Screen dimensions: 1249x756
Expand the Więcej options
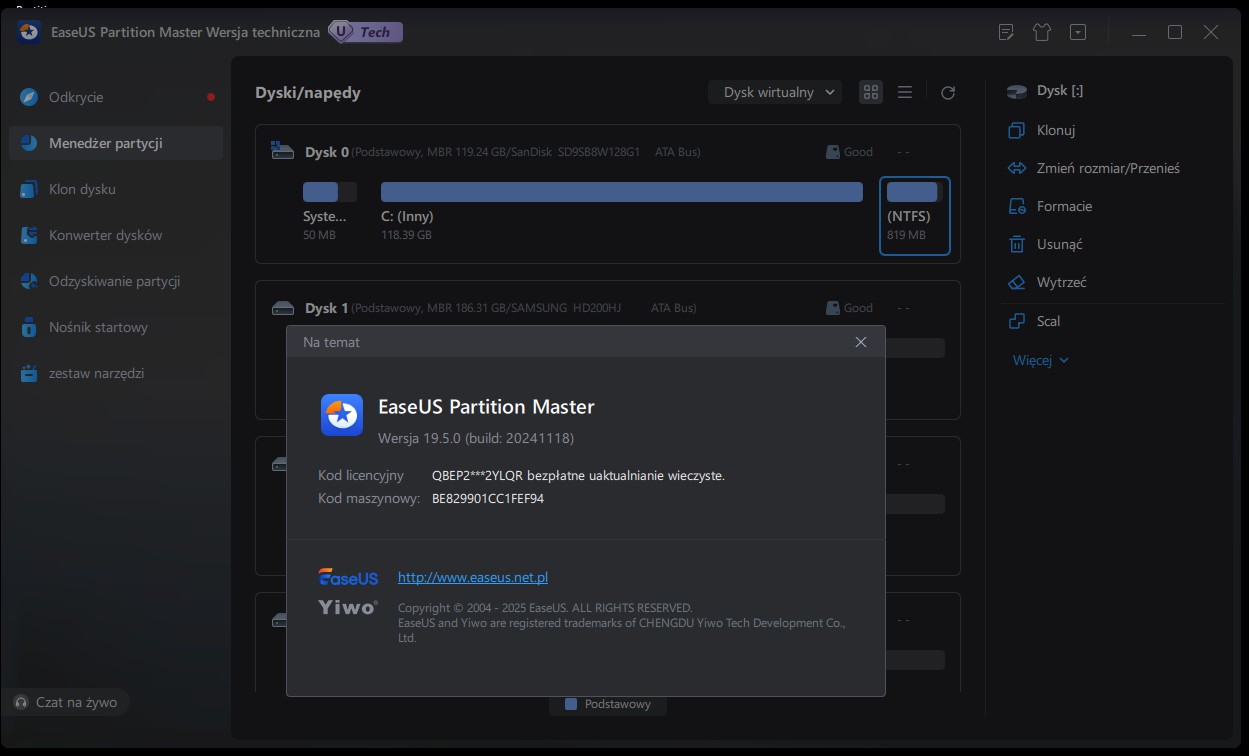pos(1040,360)
